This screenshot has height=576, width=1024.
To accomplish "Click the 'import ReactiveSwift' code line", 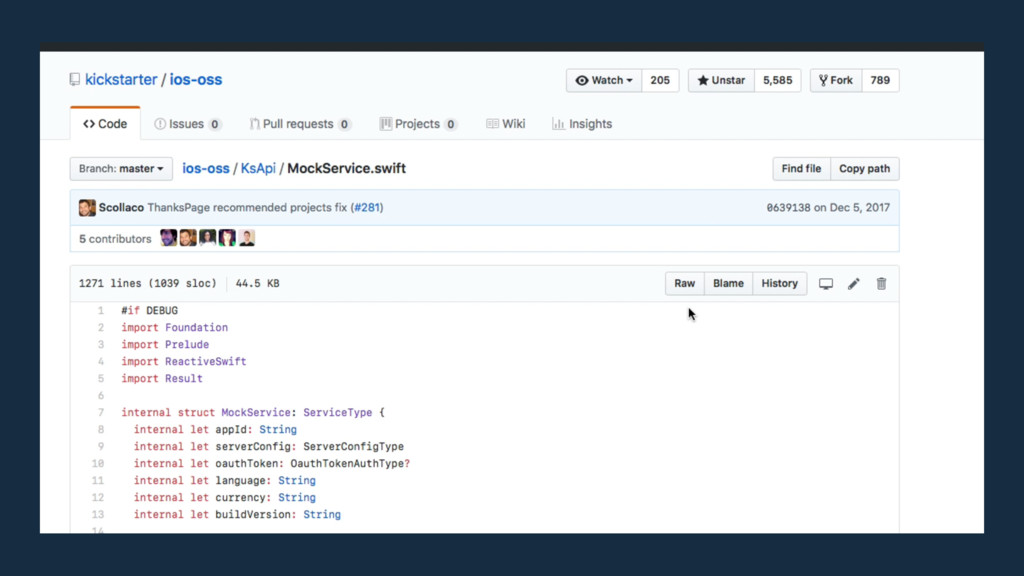I will point(184,362).
